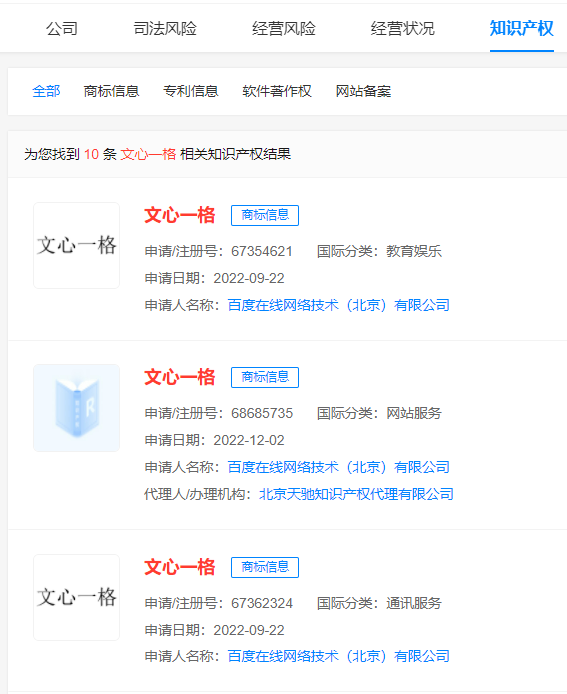Open the 公司 tab
The image size is (567, 694).
pyautogui.click(x=62, y=29)
